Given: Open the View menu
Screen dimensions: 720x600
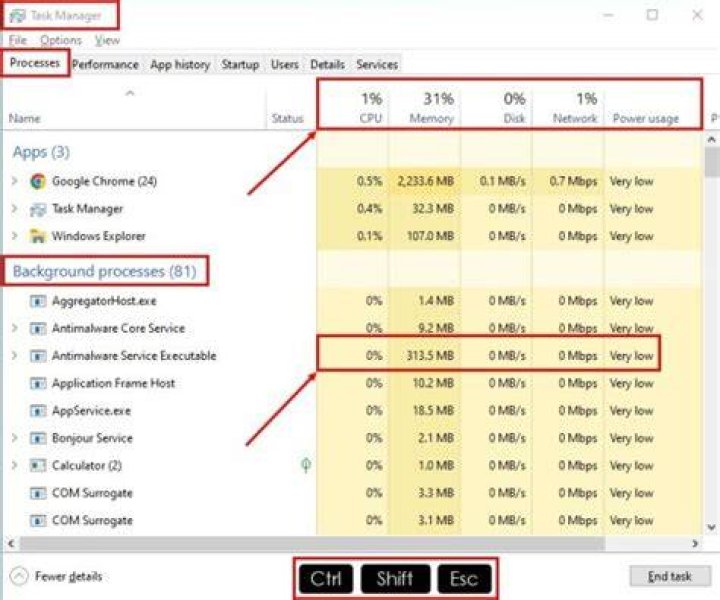Looking at the screenshot, I should (x=107, y=40).
